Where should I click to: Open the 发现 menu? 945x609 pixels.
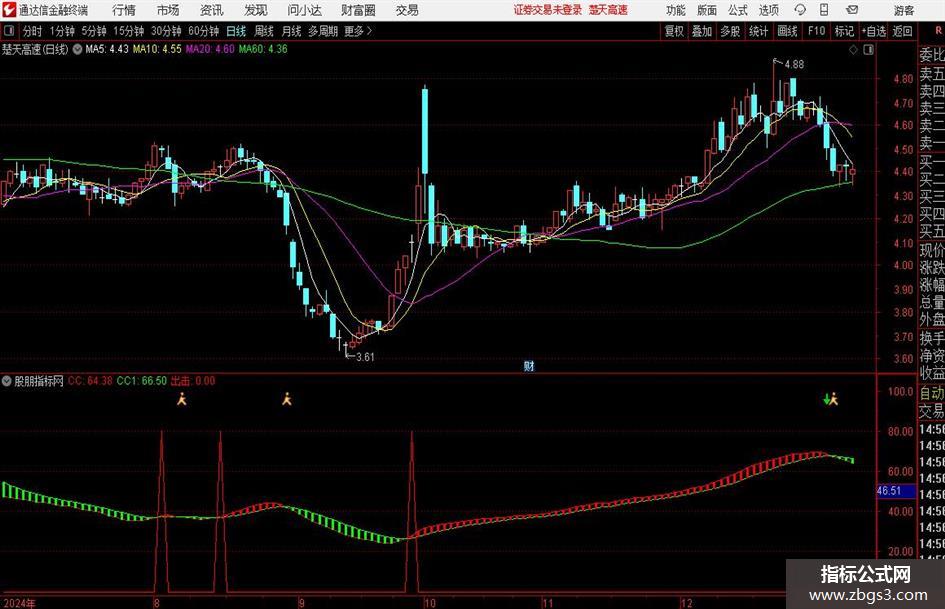(x=256, y=10)
